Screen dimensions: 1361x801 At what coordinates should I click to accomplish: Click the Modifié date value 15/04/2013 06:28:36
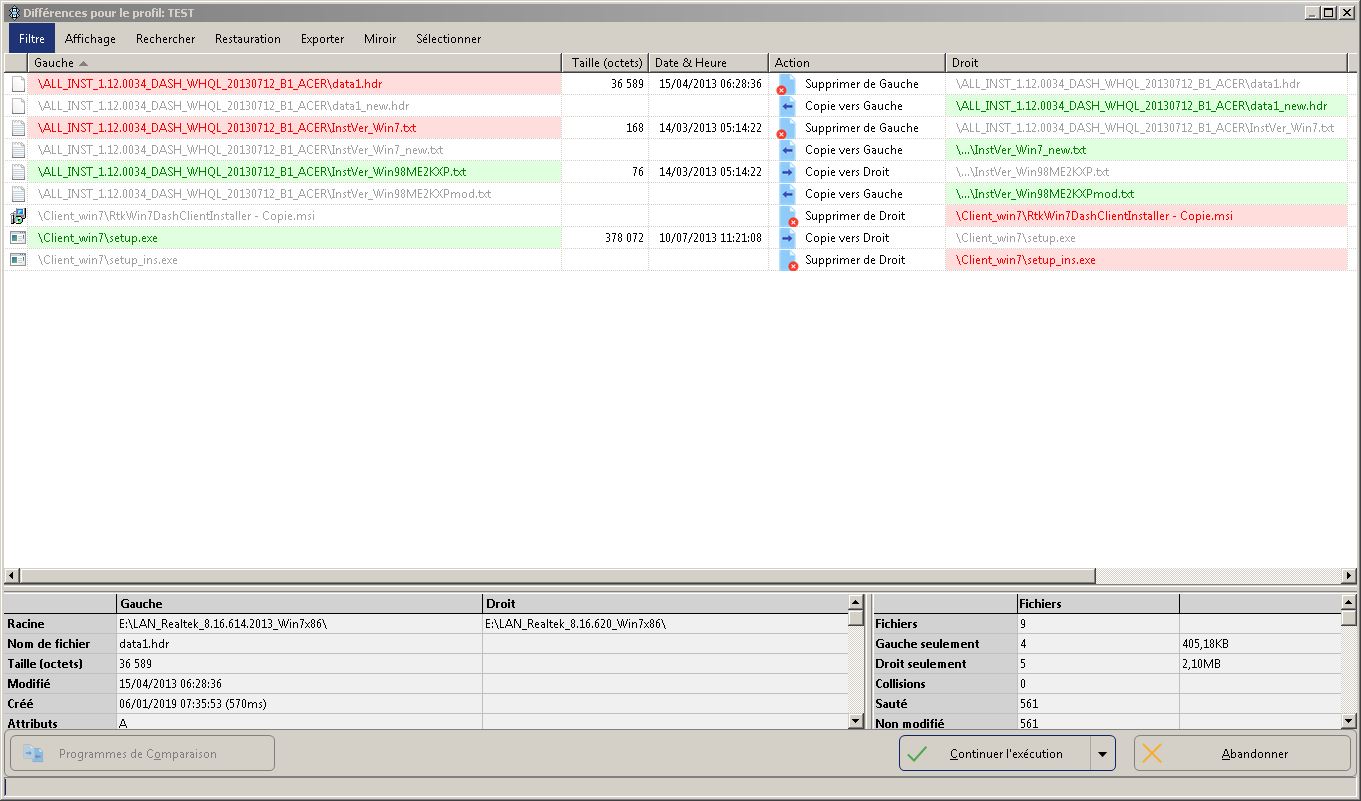pyautogui.click(x=170, y=684)
